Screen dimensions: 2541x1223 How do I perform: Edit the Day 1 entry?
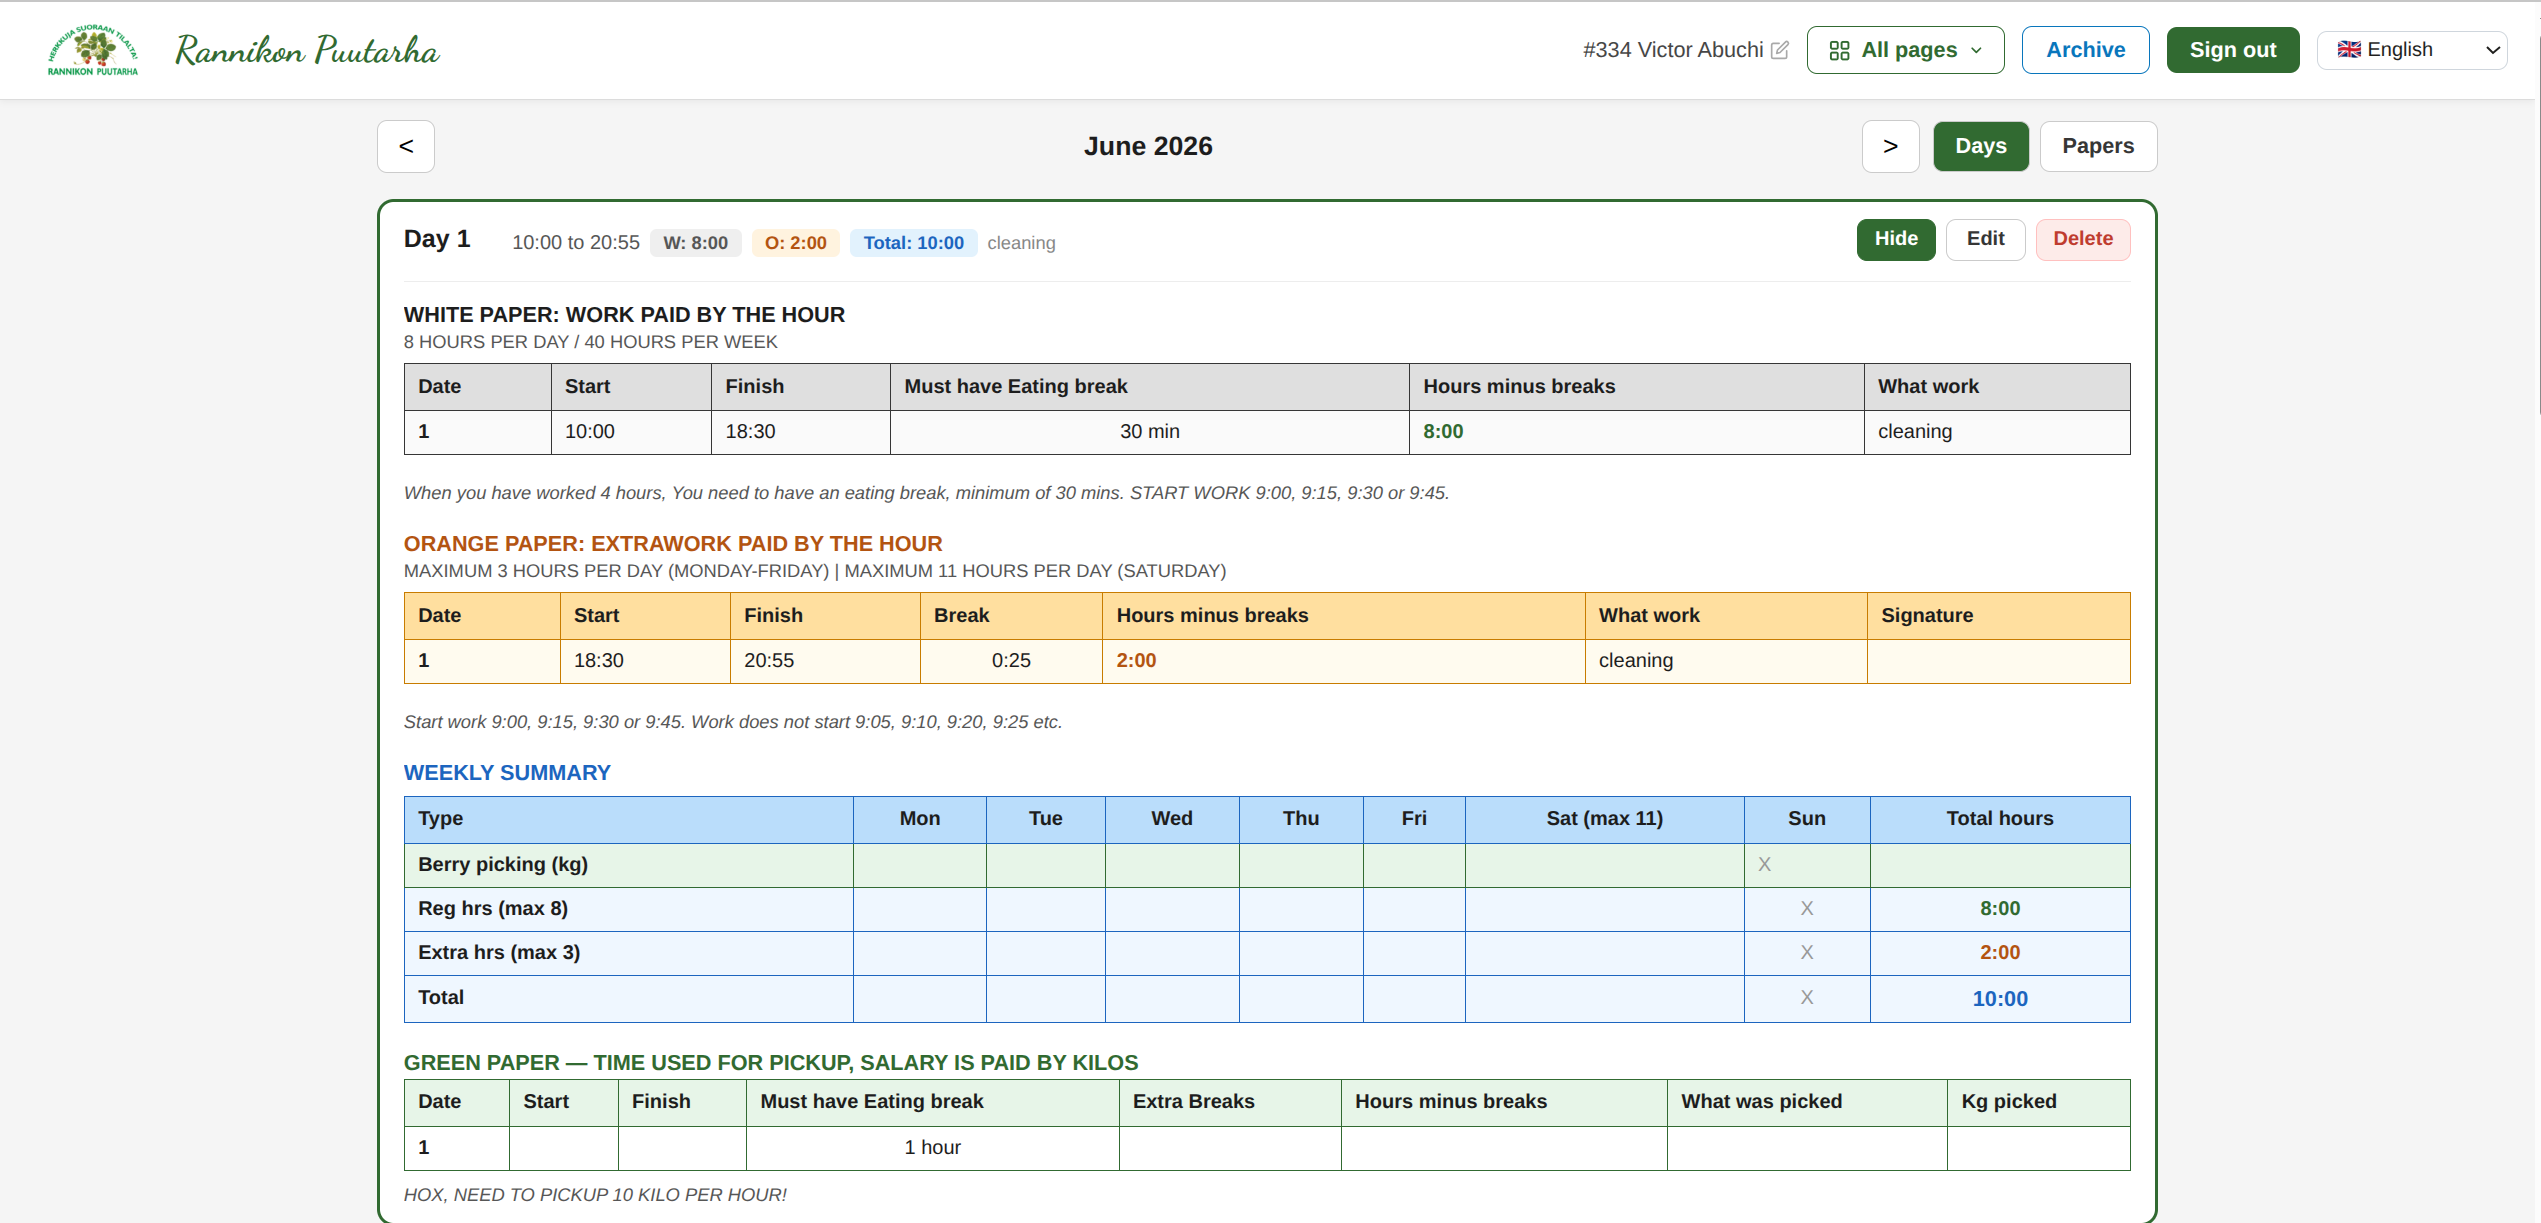click(x=1985, y=239)
